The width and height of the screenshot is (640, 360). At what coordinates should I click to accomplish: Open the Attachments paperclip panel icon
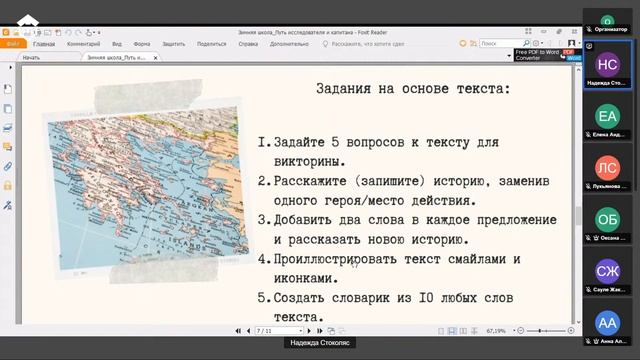point(8,166)
